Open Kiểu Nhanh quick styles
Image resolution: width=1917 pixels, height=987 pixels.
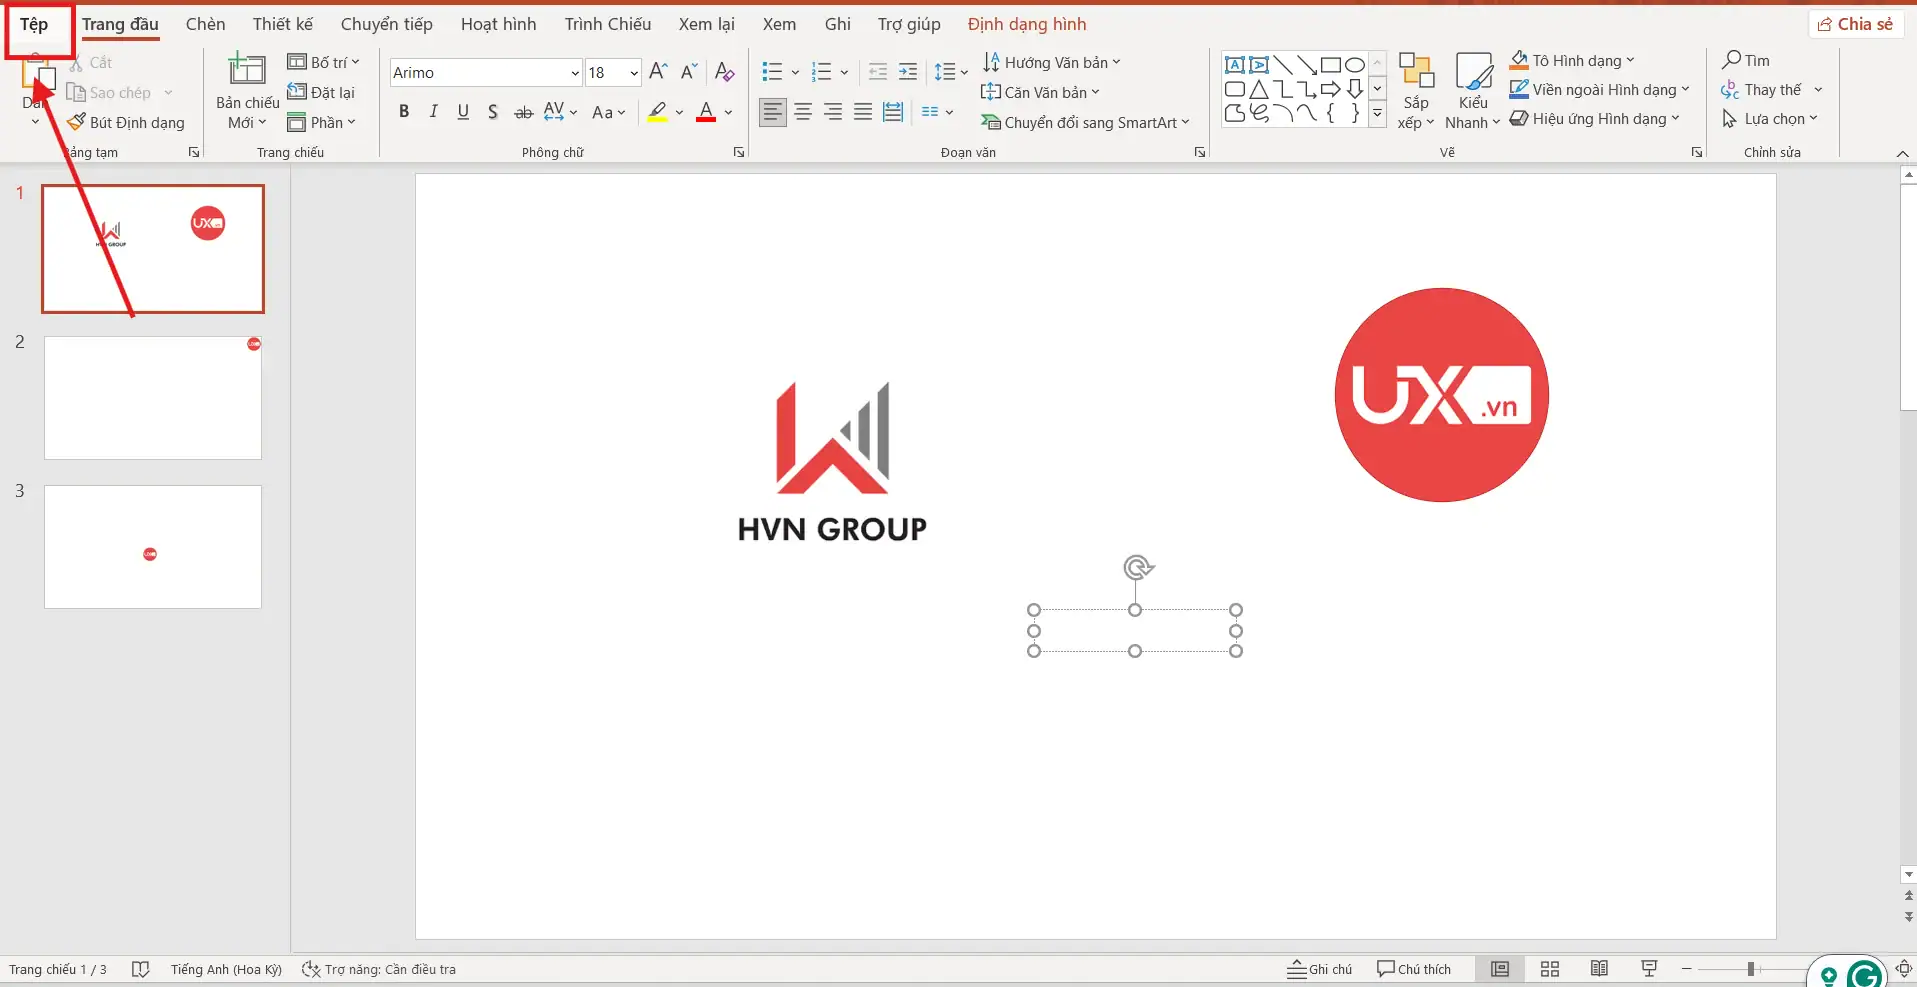point(1472,92)
